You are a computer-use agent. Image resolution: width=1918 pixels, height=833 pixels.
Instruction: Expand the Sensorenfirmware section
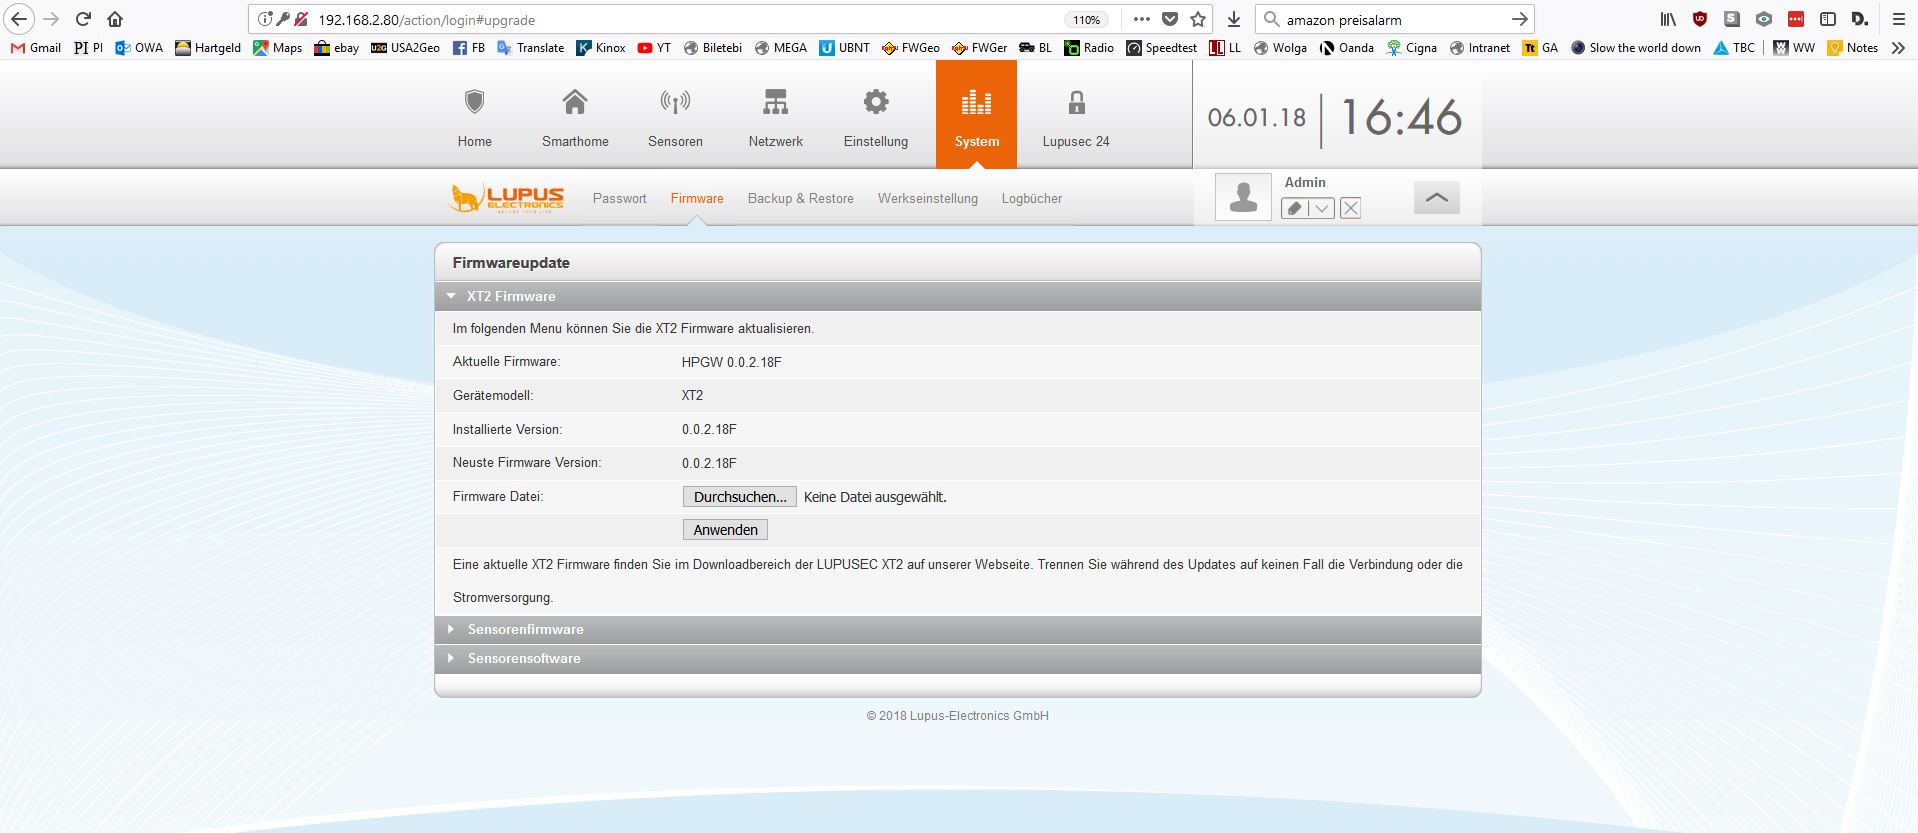525,629
